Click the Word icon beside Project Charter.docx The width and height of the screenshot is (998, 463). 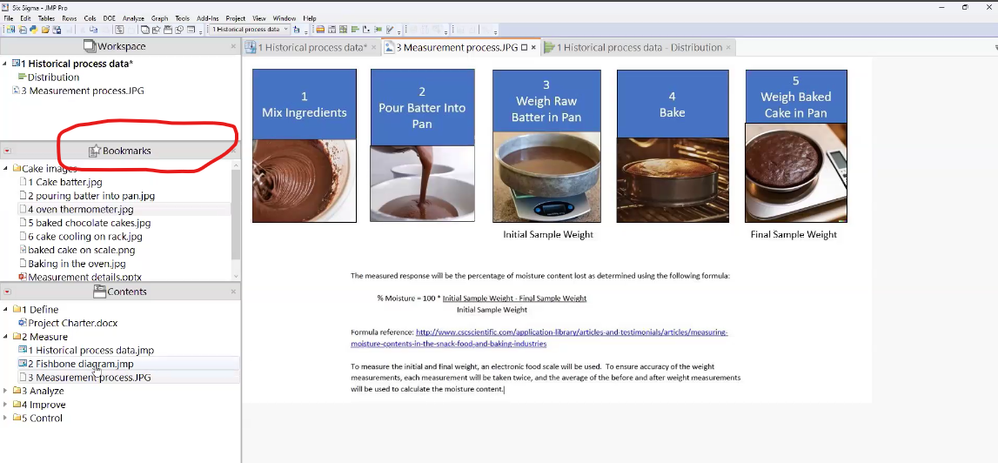(x=23, y=323)
